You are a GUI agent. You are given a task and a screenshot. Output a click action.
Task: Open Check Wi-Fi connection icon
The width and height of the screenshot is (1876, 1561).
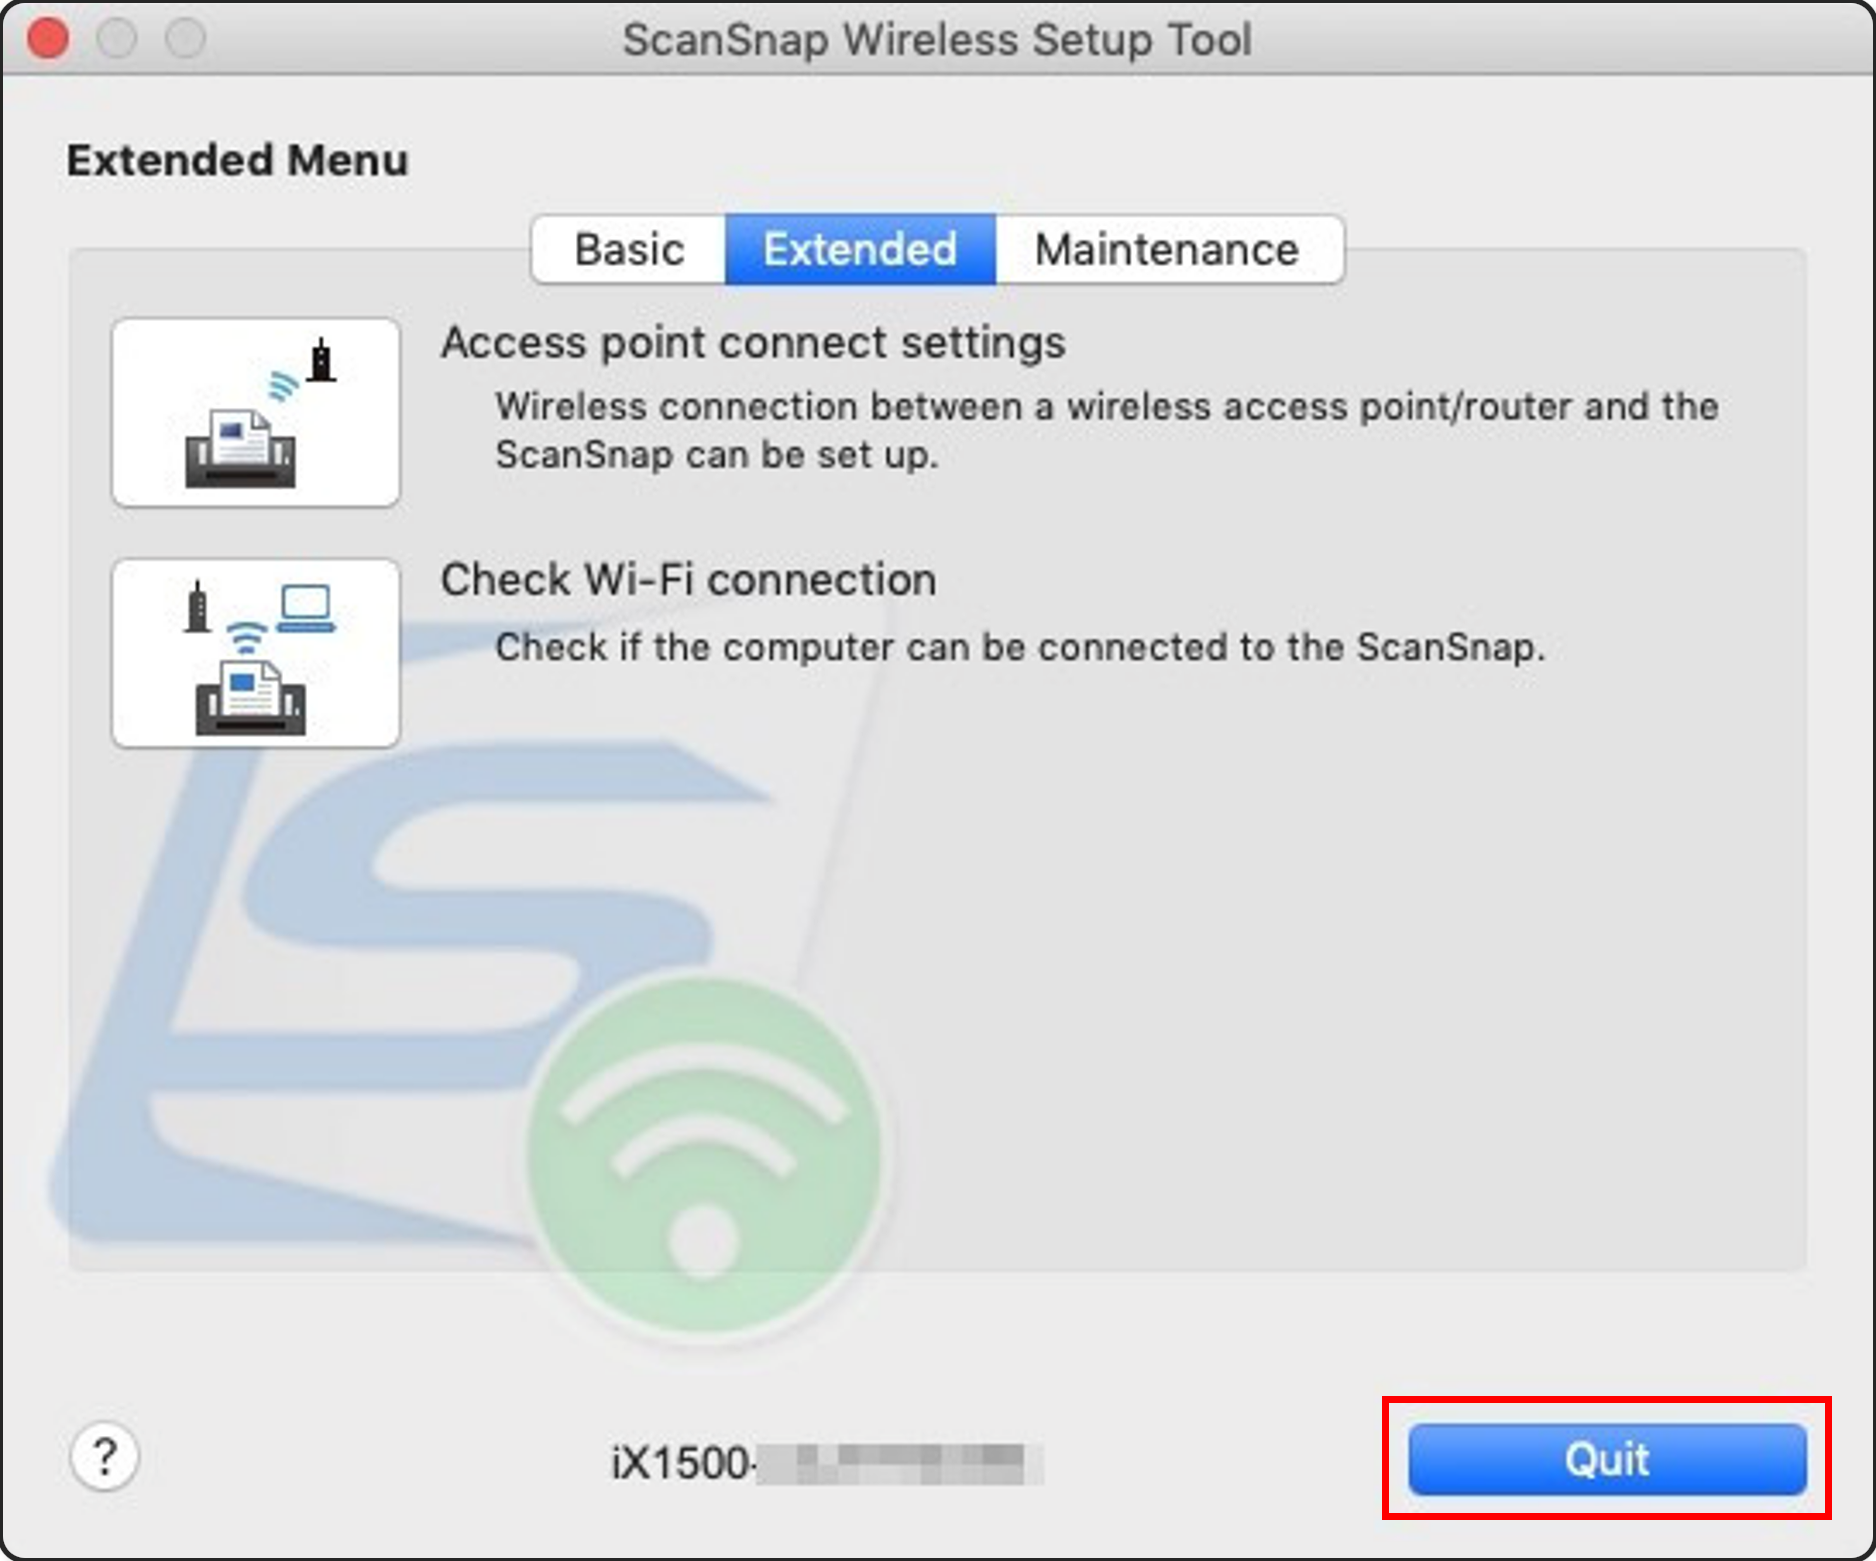click(x=256, y=653)
